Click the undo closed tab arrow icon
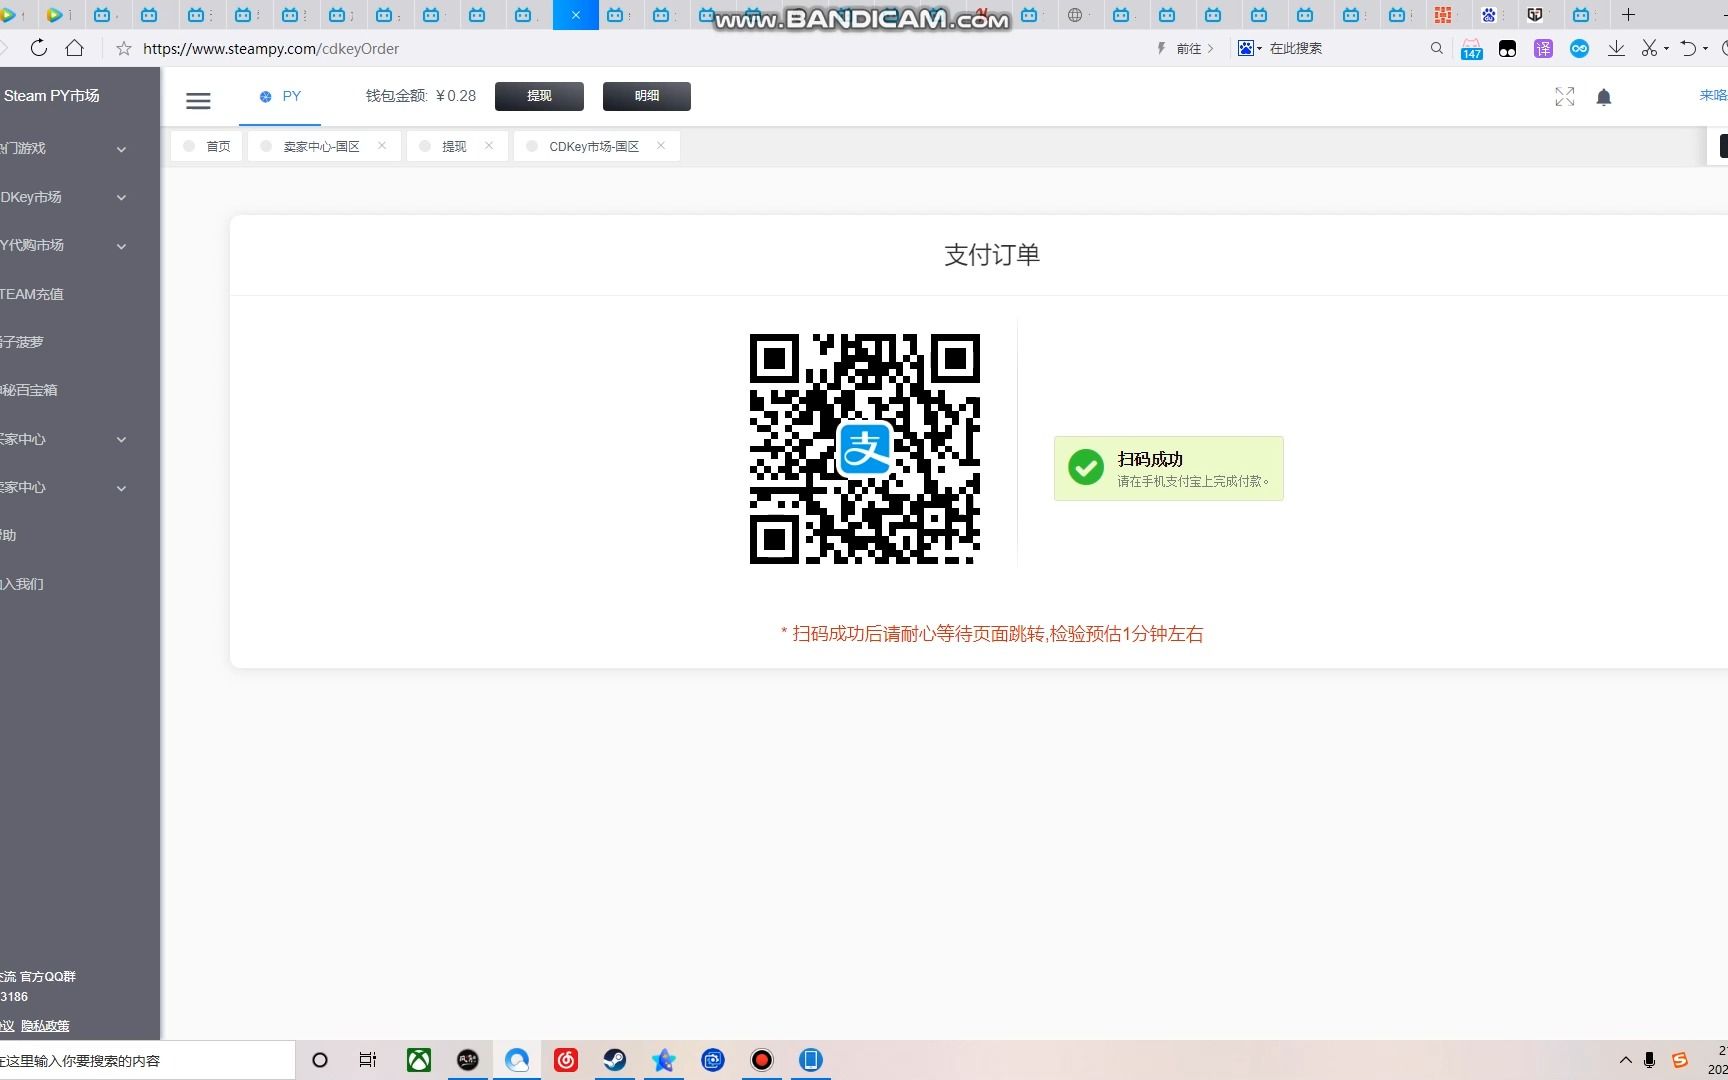Image resolution: width=1728 pixels, height=1080 pixels. point(1688,48)
